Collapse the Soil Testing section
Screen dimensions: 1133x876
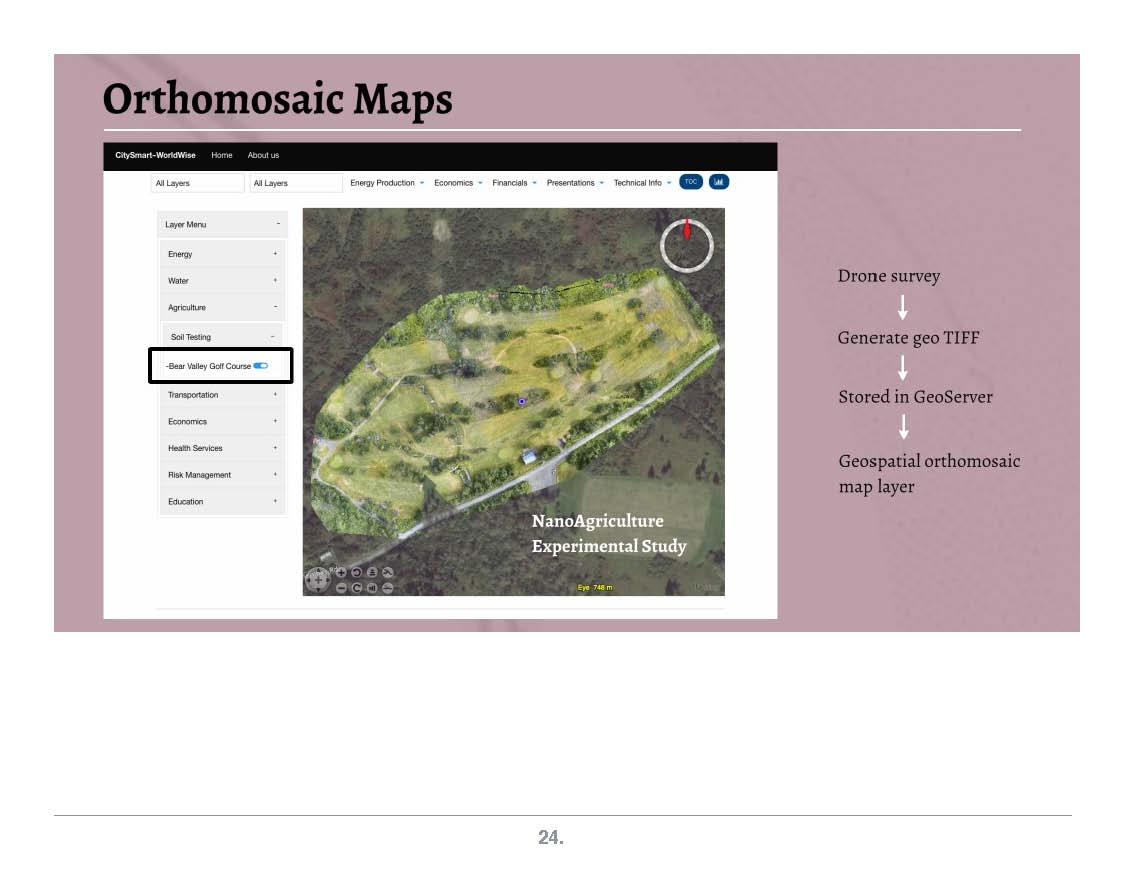coord(272,337)
